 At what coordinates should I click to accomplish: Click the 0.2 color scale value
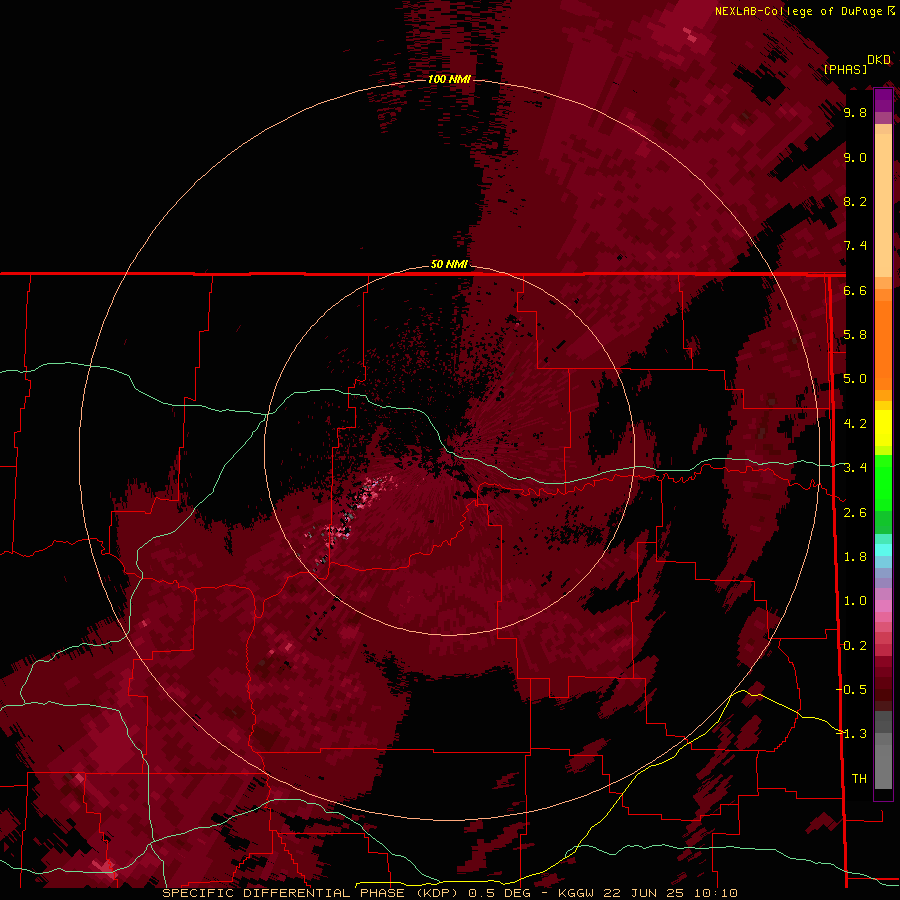click(855, 646)
